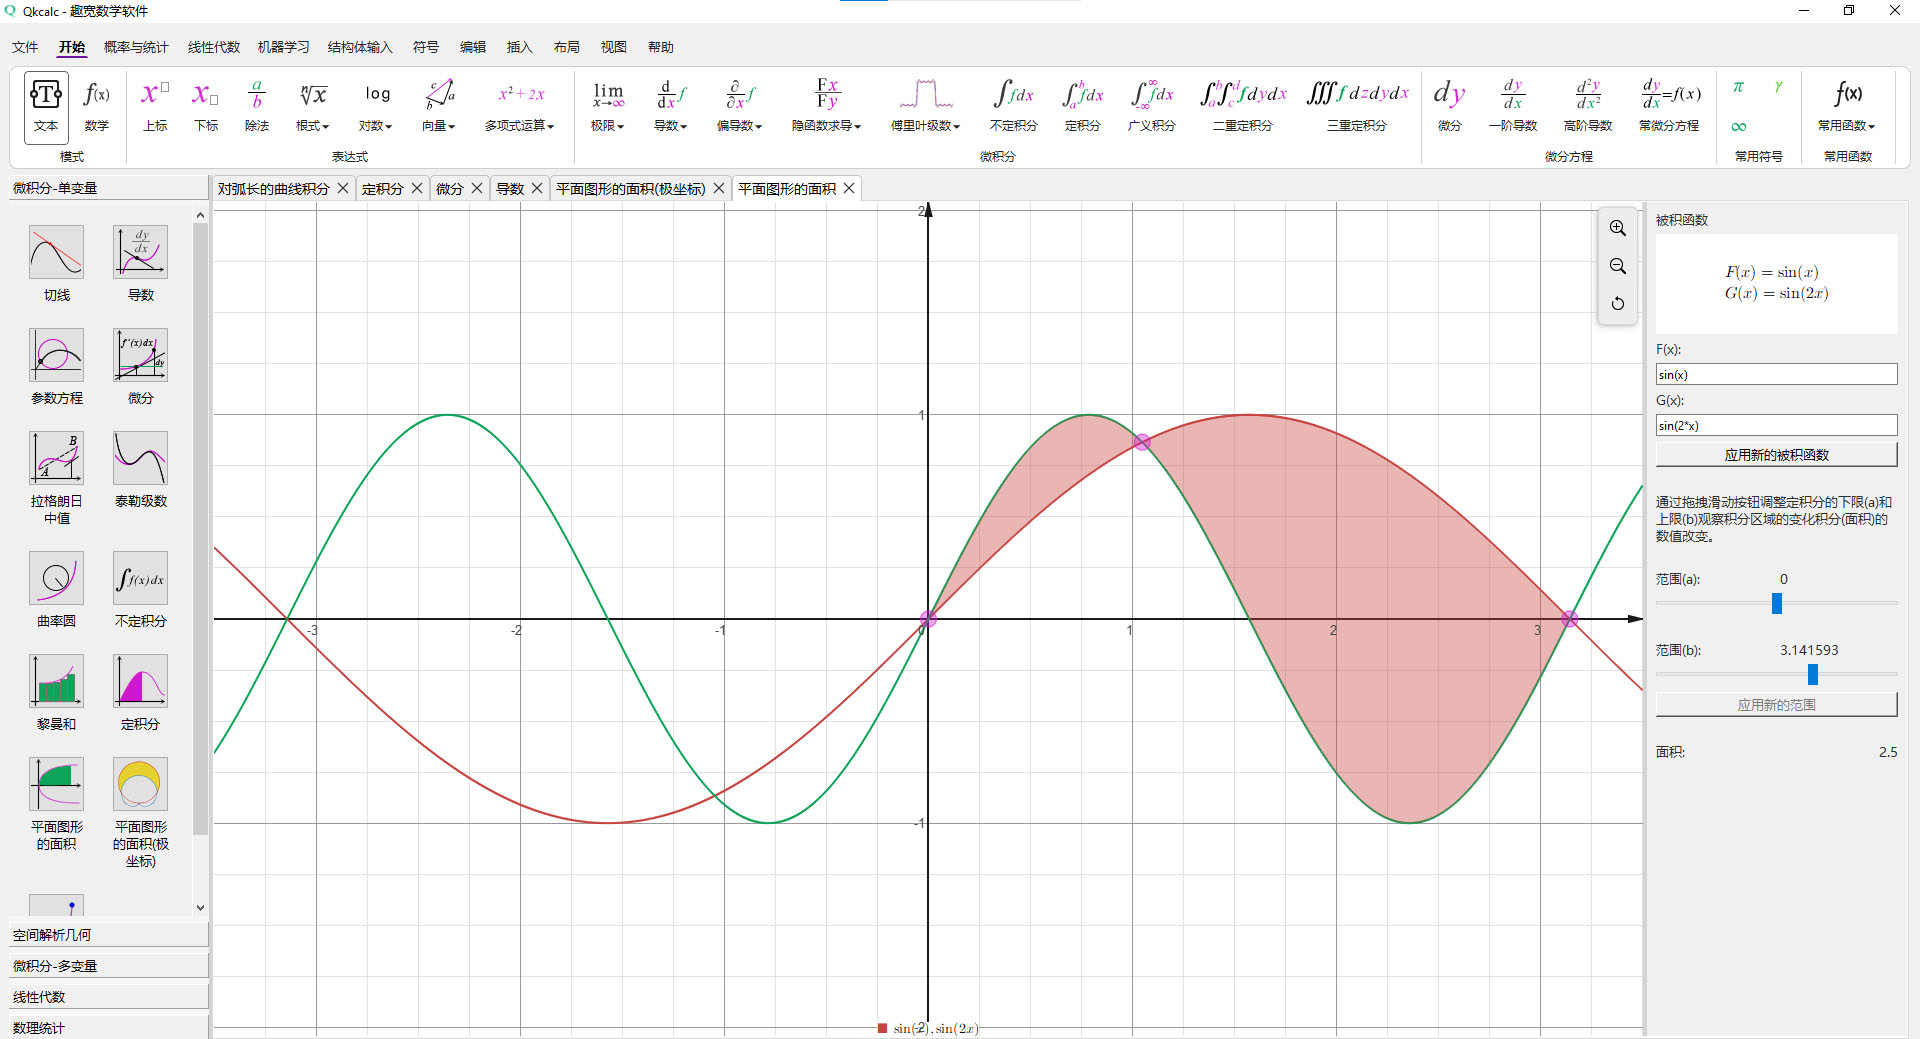Select the 泰勒级数 Taylor series tool
Viewport: 1920px width, 1039px height.
click(x=140, y=469)
